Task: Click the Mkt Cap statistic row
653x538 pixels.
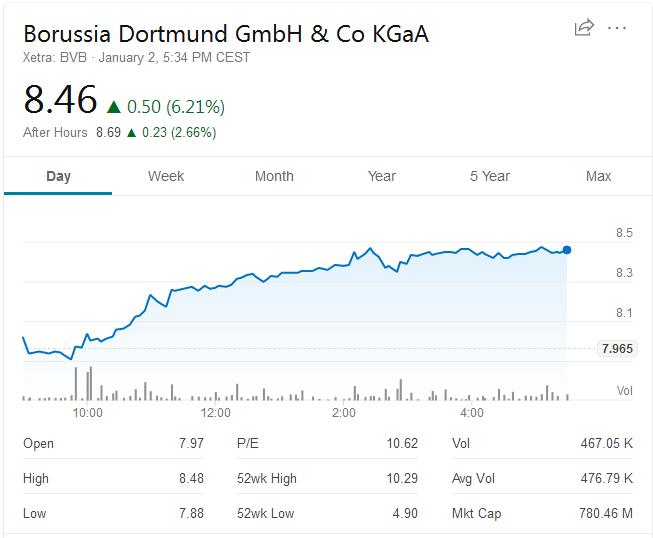Action: (542, 513)
